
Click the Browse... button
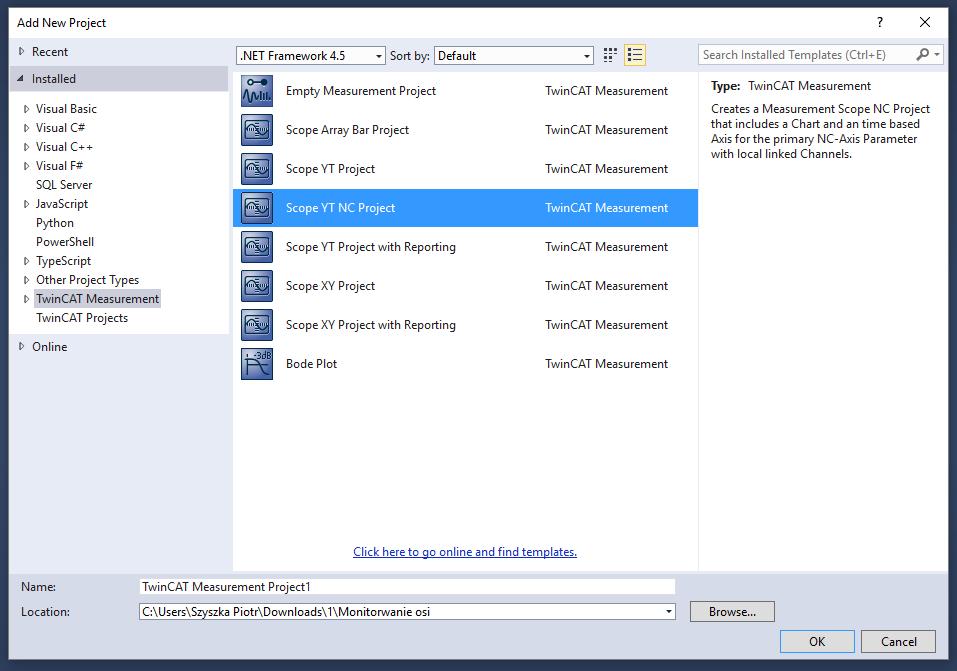coord(732,612)
